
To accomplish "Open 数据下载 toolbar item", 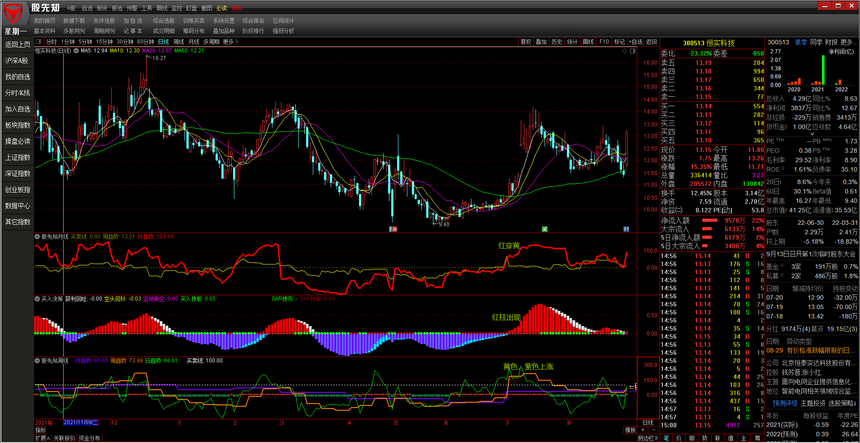I will [74, 20].
